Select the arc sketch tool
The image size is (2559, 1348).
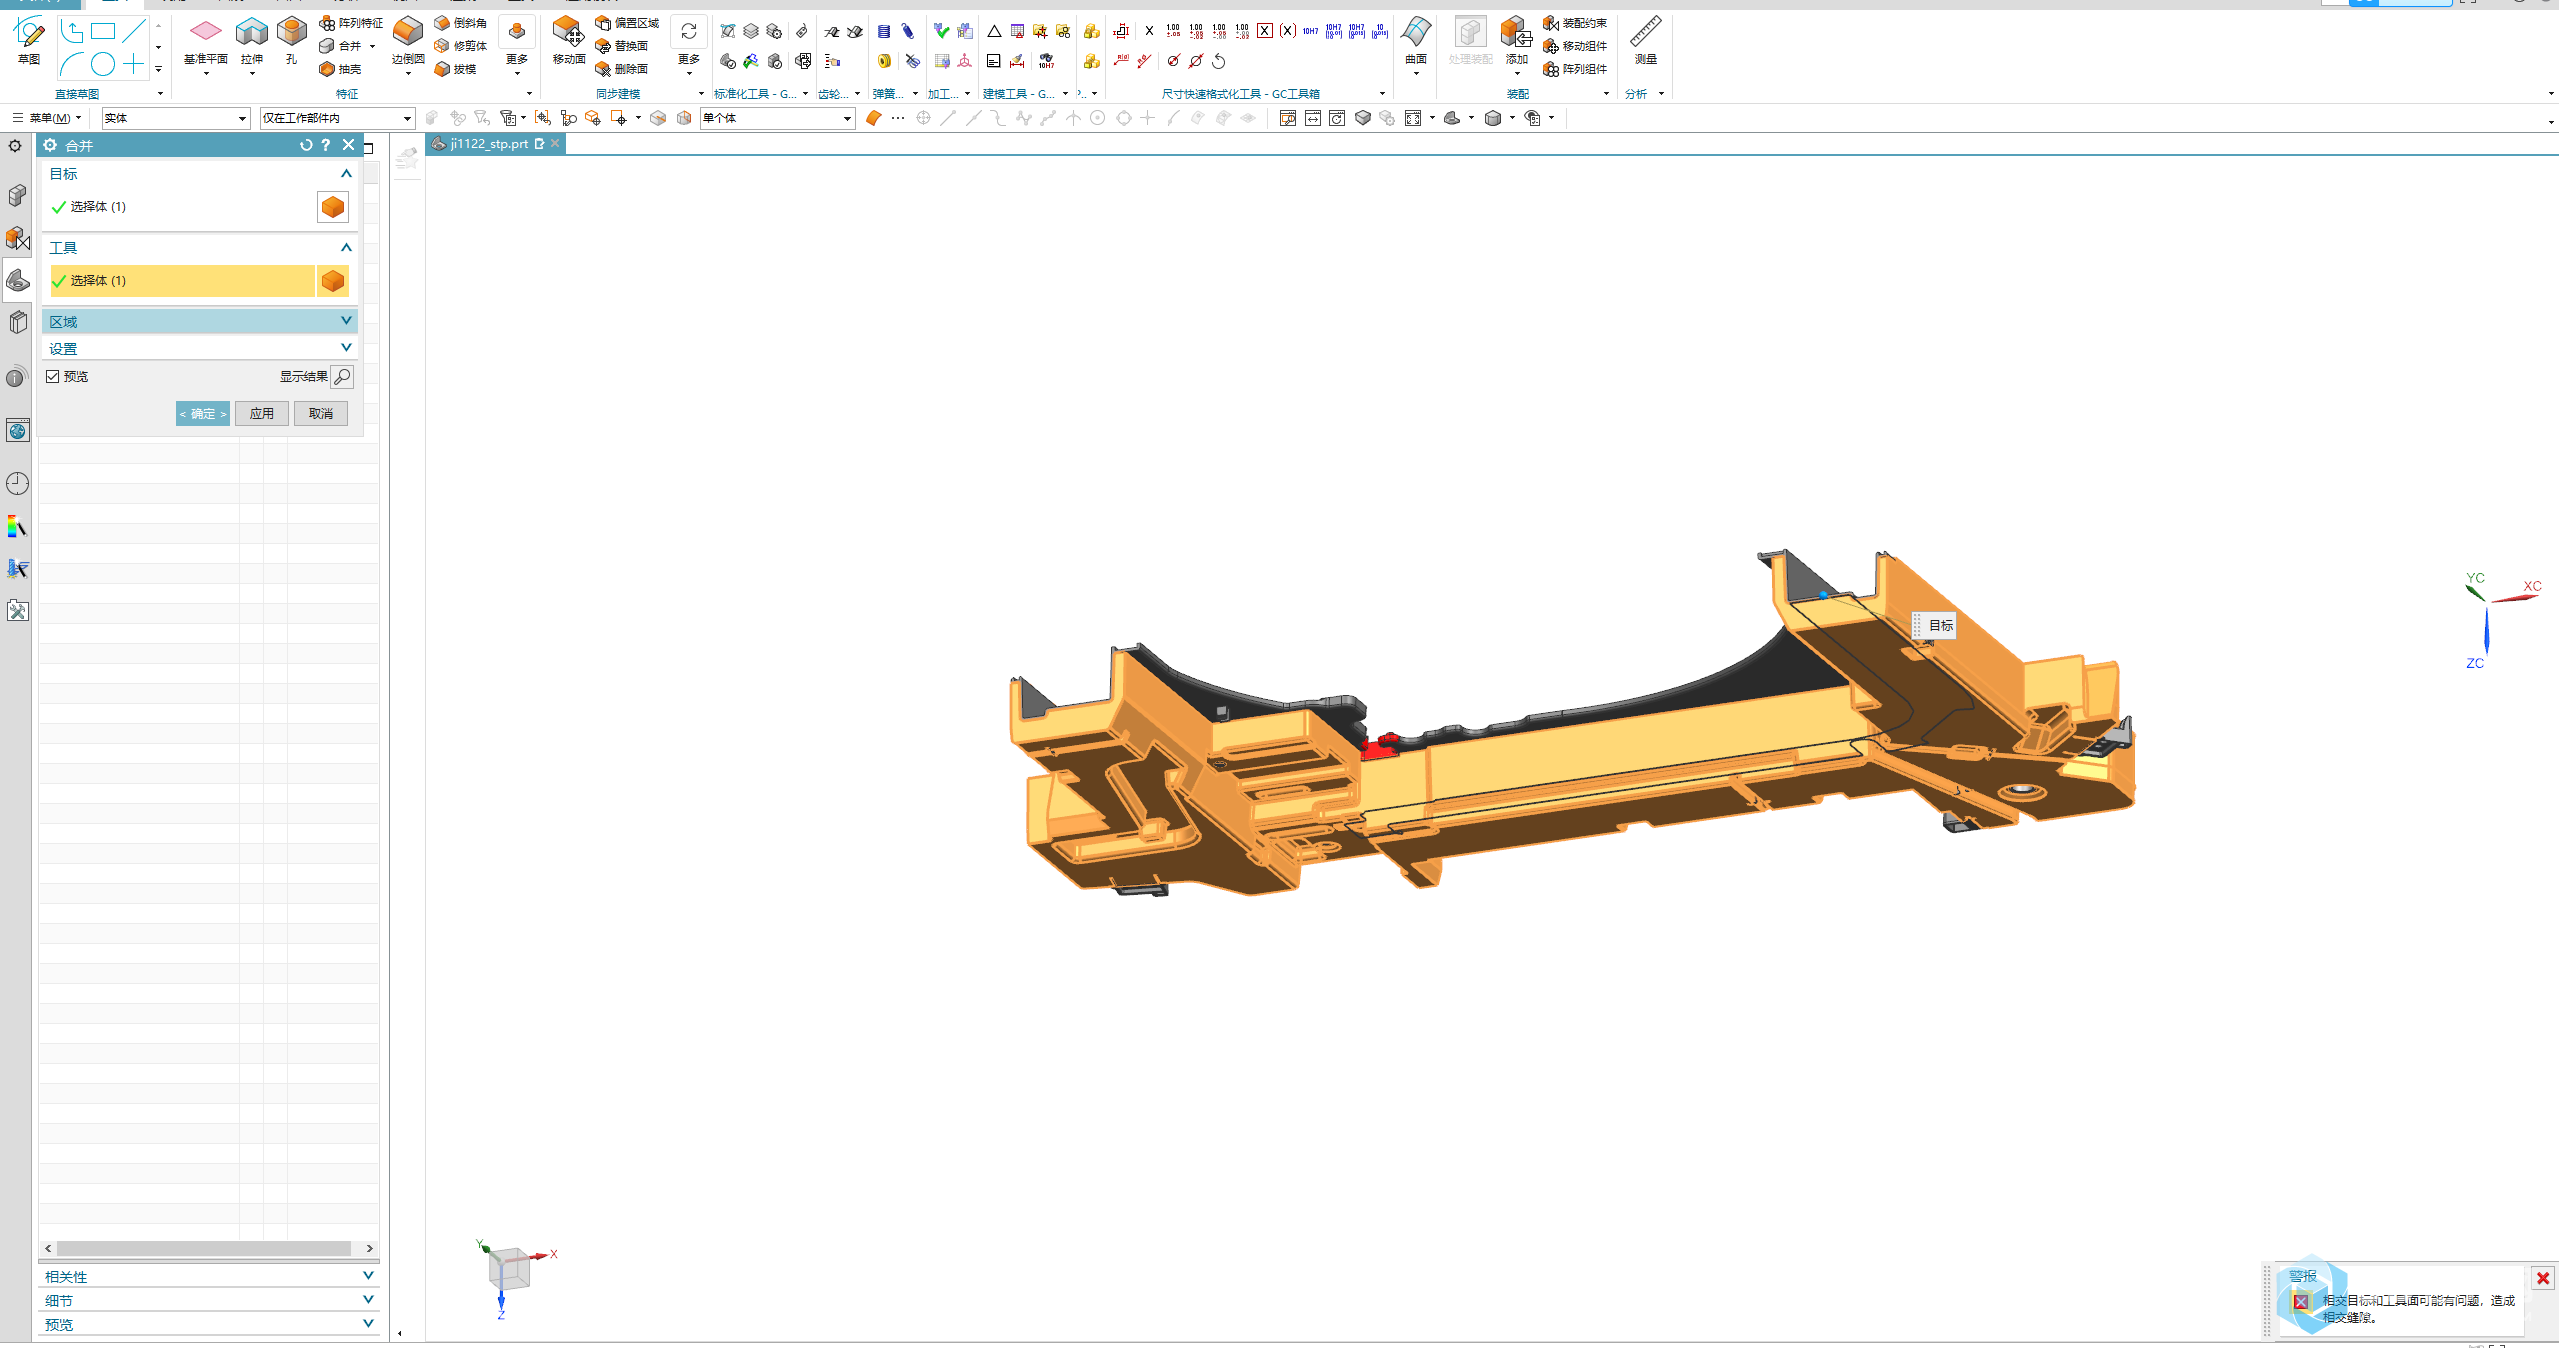pos(72,65)
